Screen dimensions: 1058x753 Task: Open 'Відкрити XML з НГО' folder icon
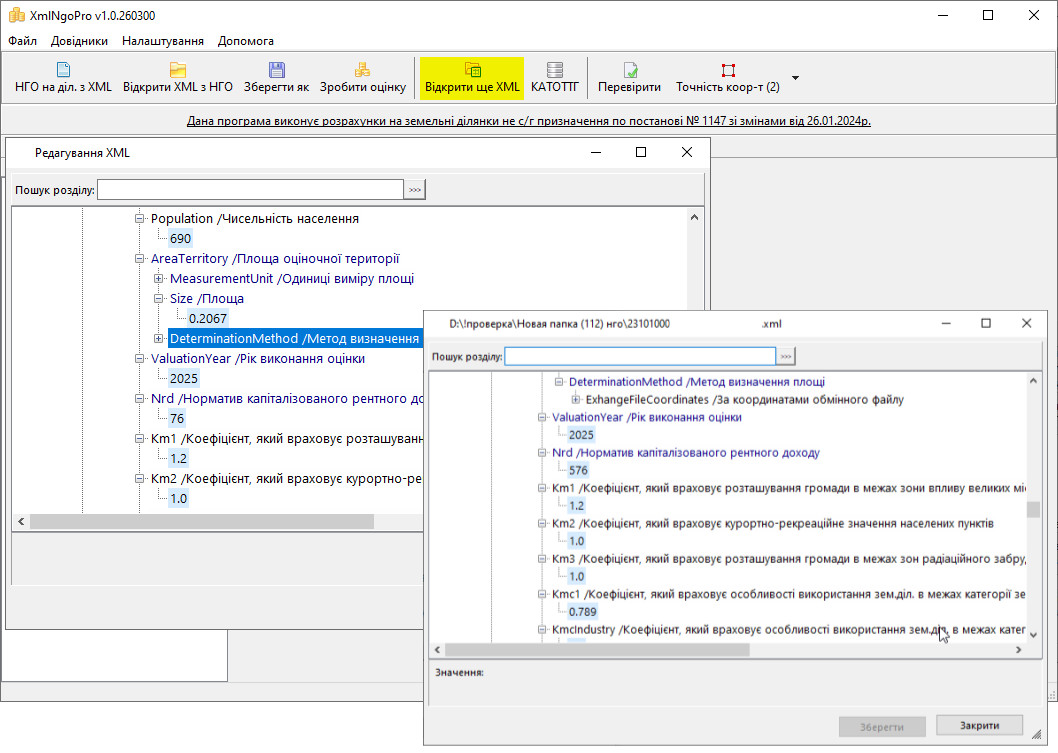178,70
